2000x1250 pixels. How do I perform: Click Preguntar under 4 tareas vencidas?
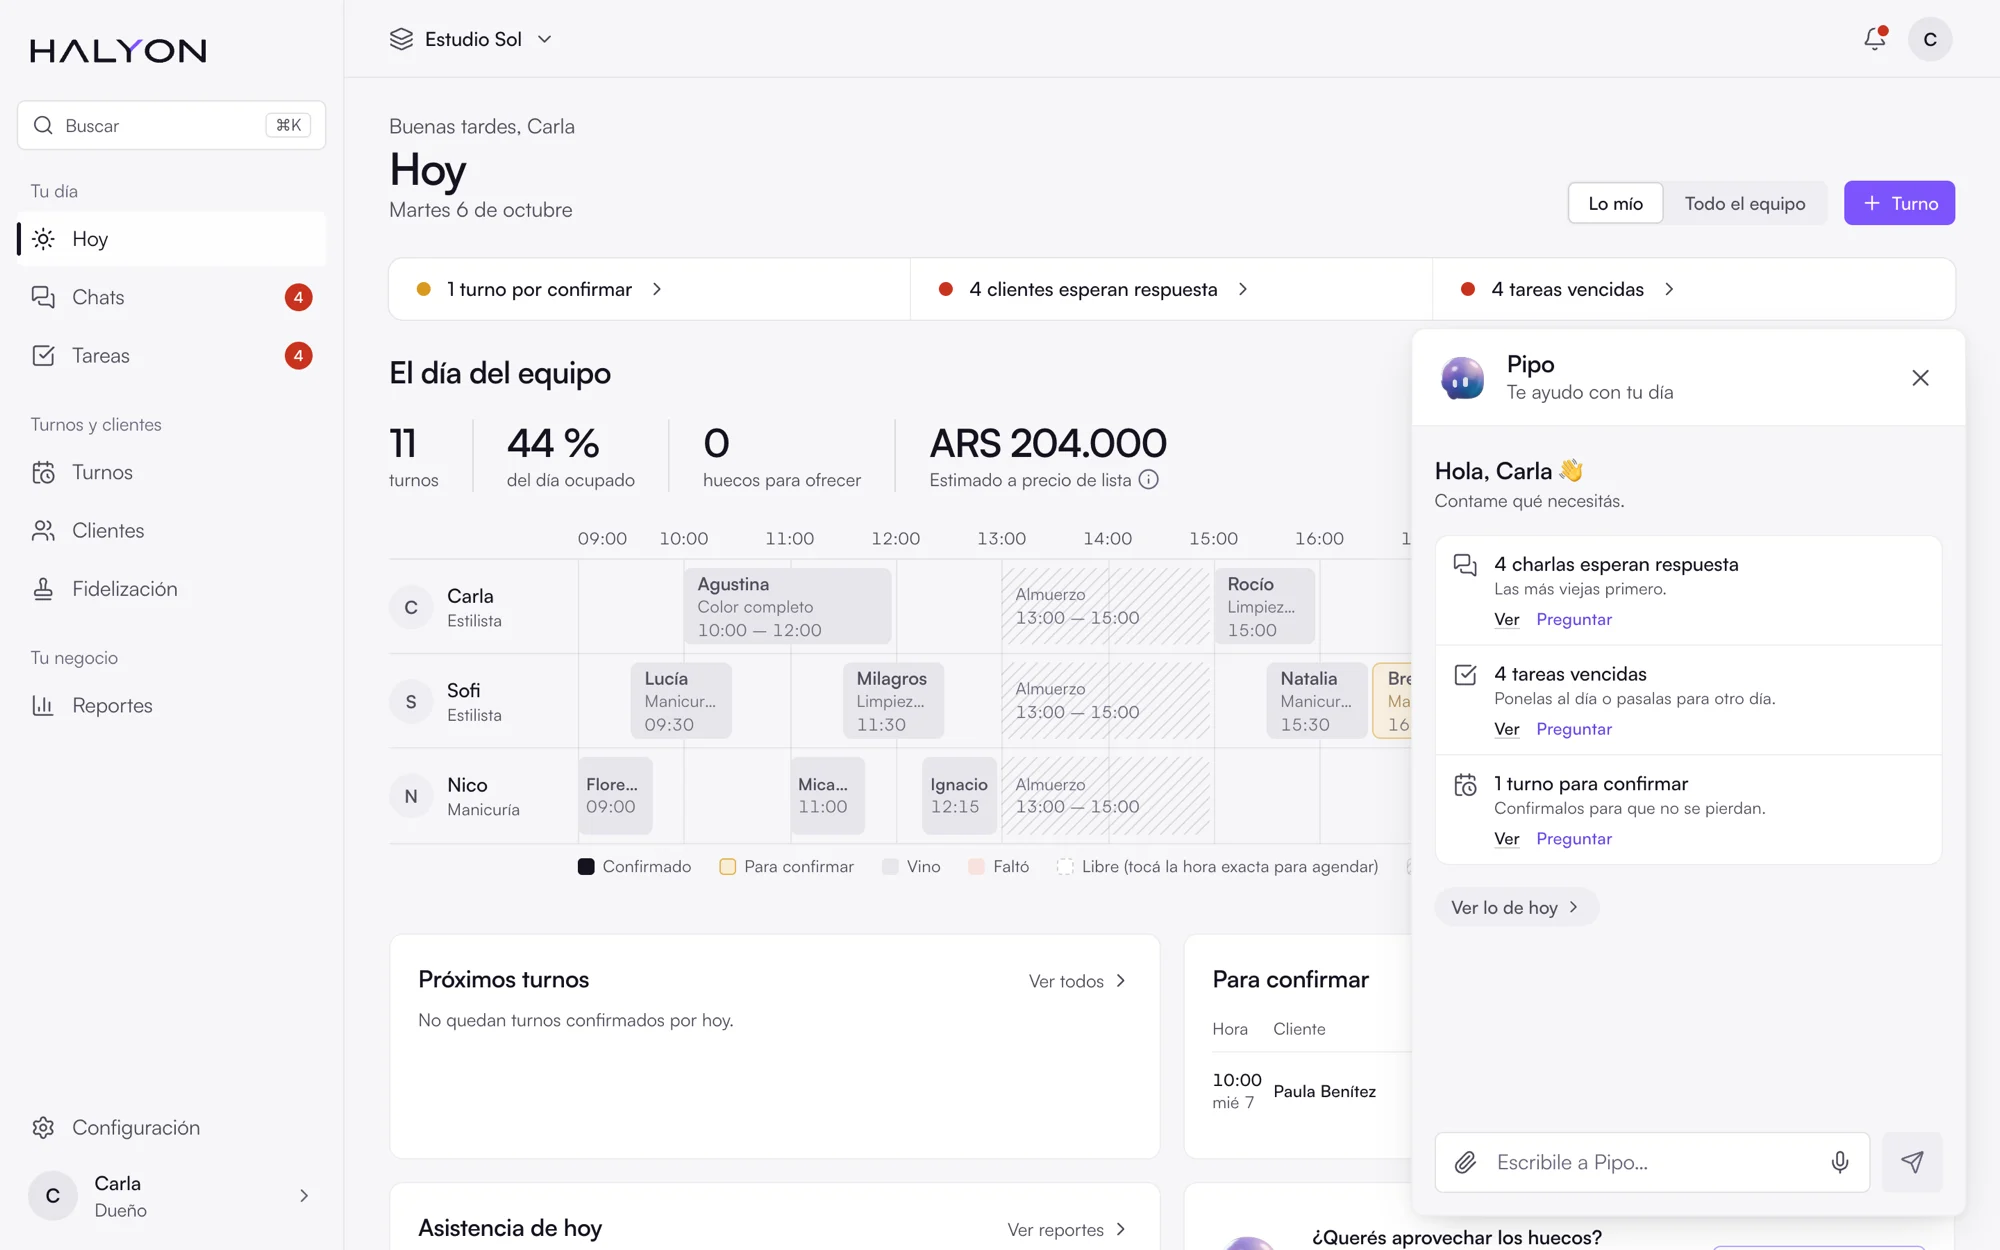pyautogui.click(x=1574, y=729)
